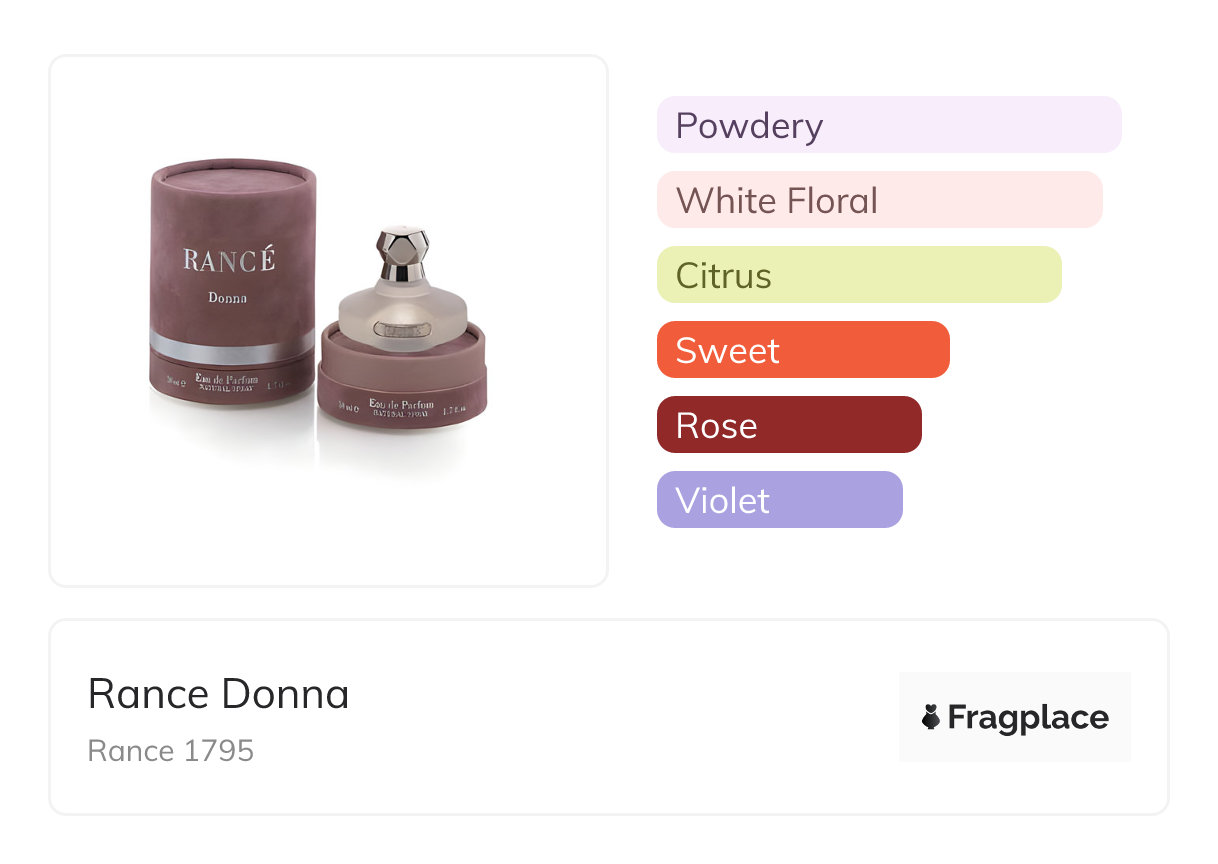
Task: Choose the Citrus accord bar
Action: click(x=859, y=275)
